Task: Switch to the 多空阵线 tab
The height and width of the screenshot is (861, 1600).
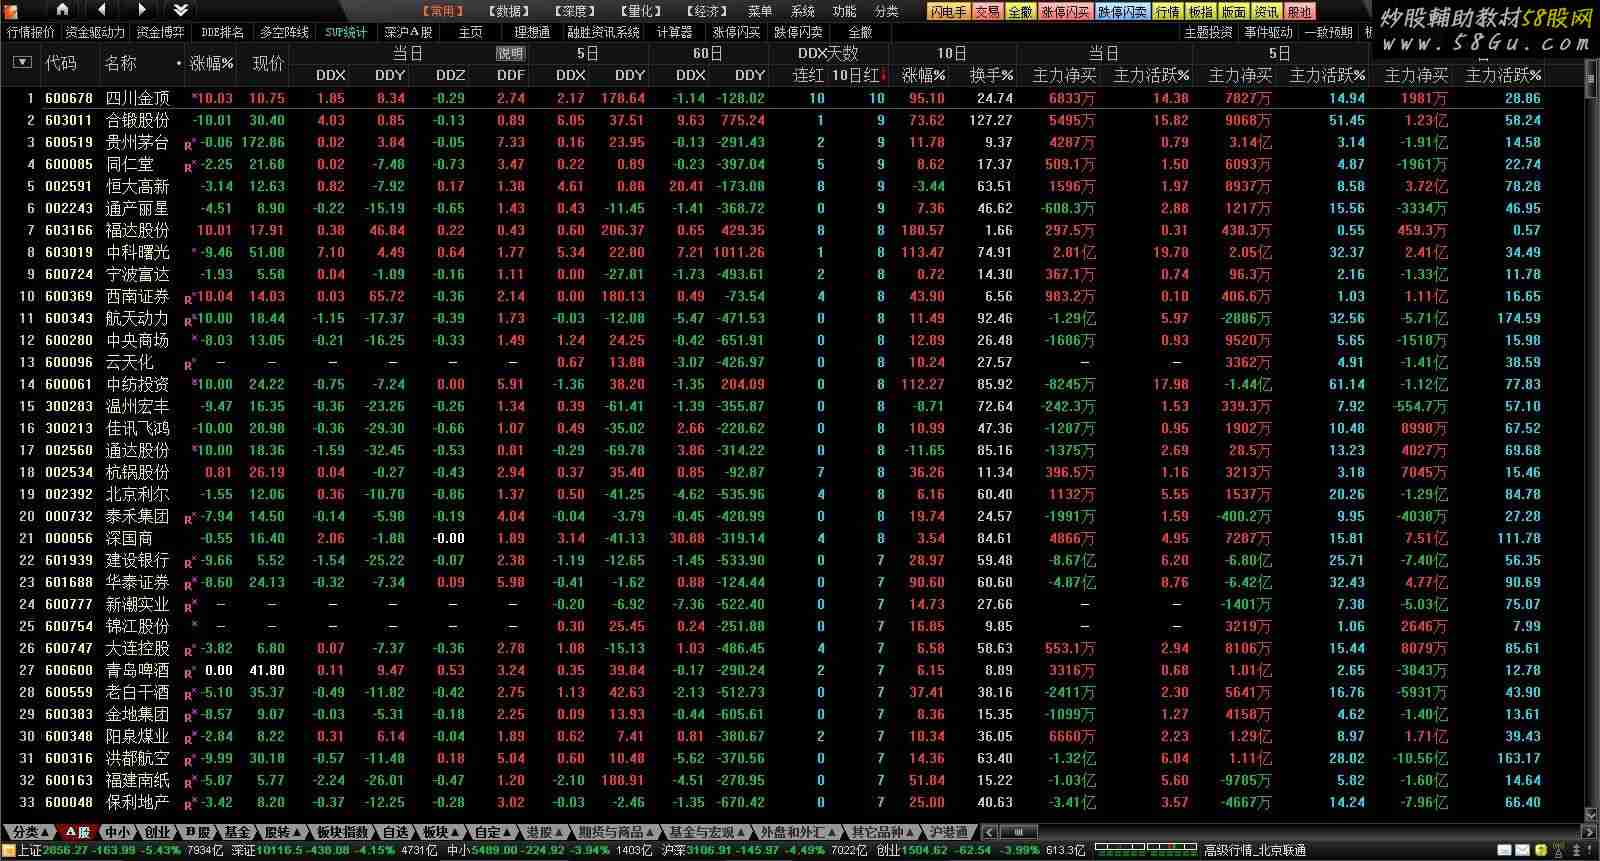Action: [284, 32]
